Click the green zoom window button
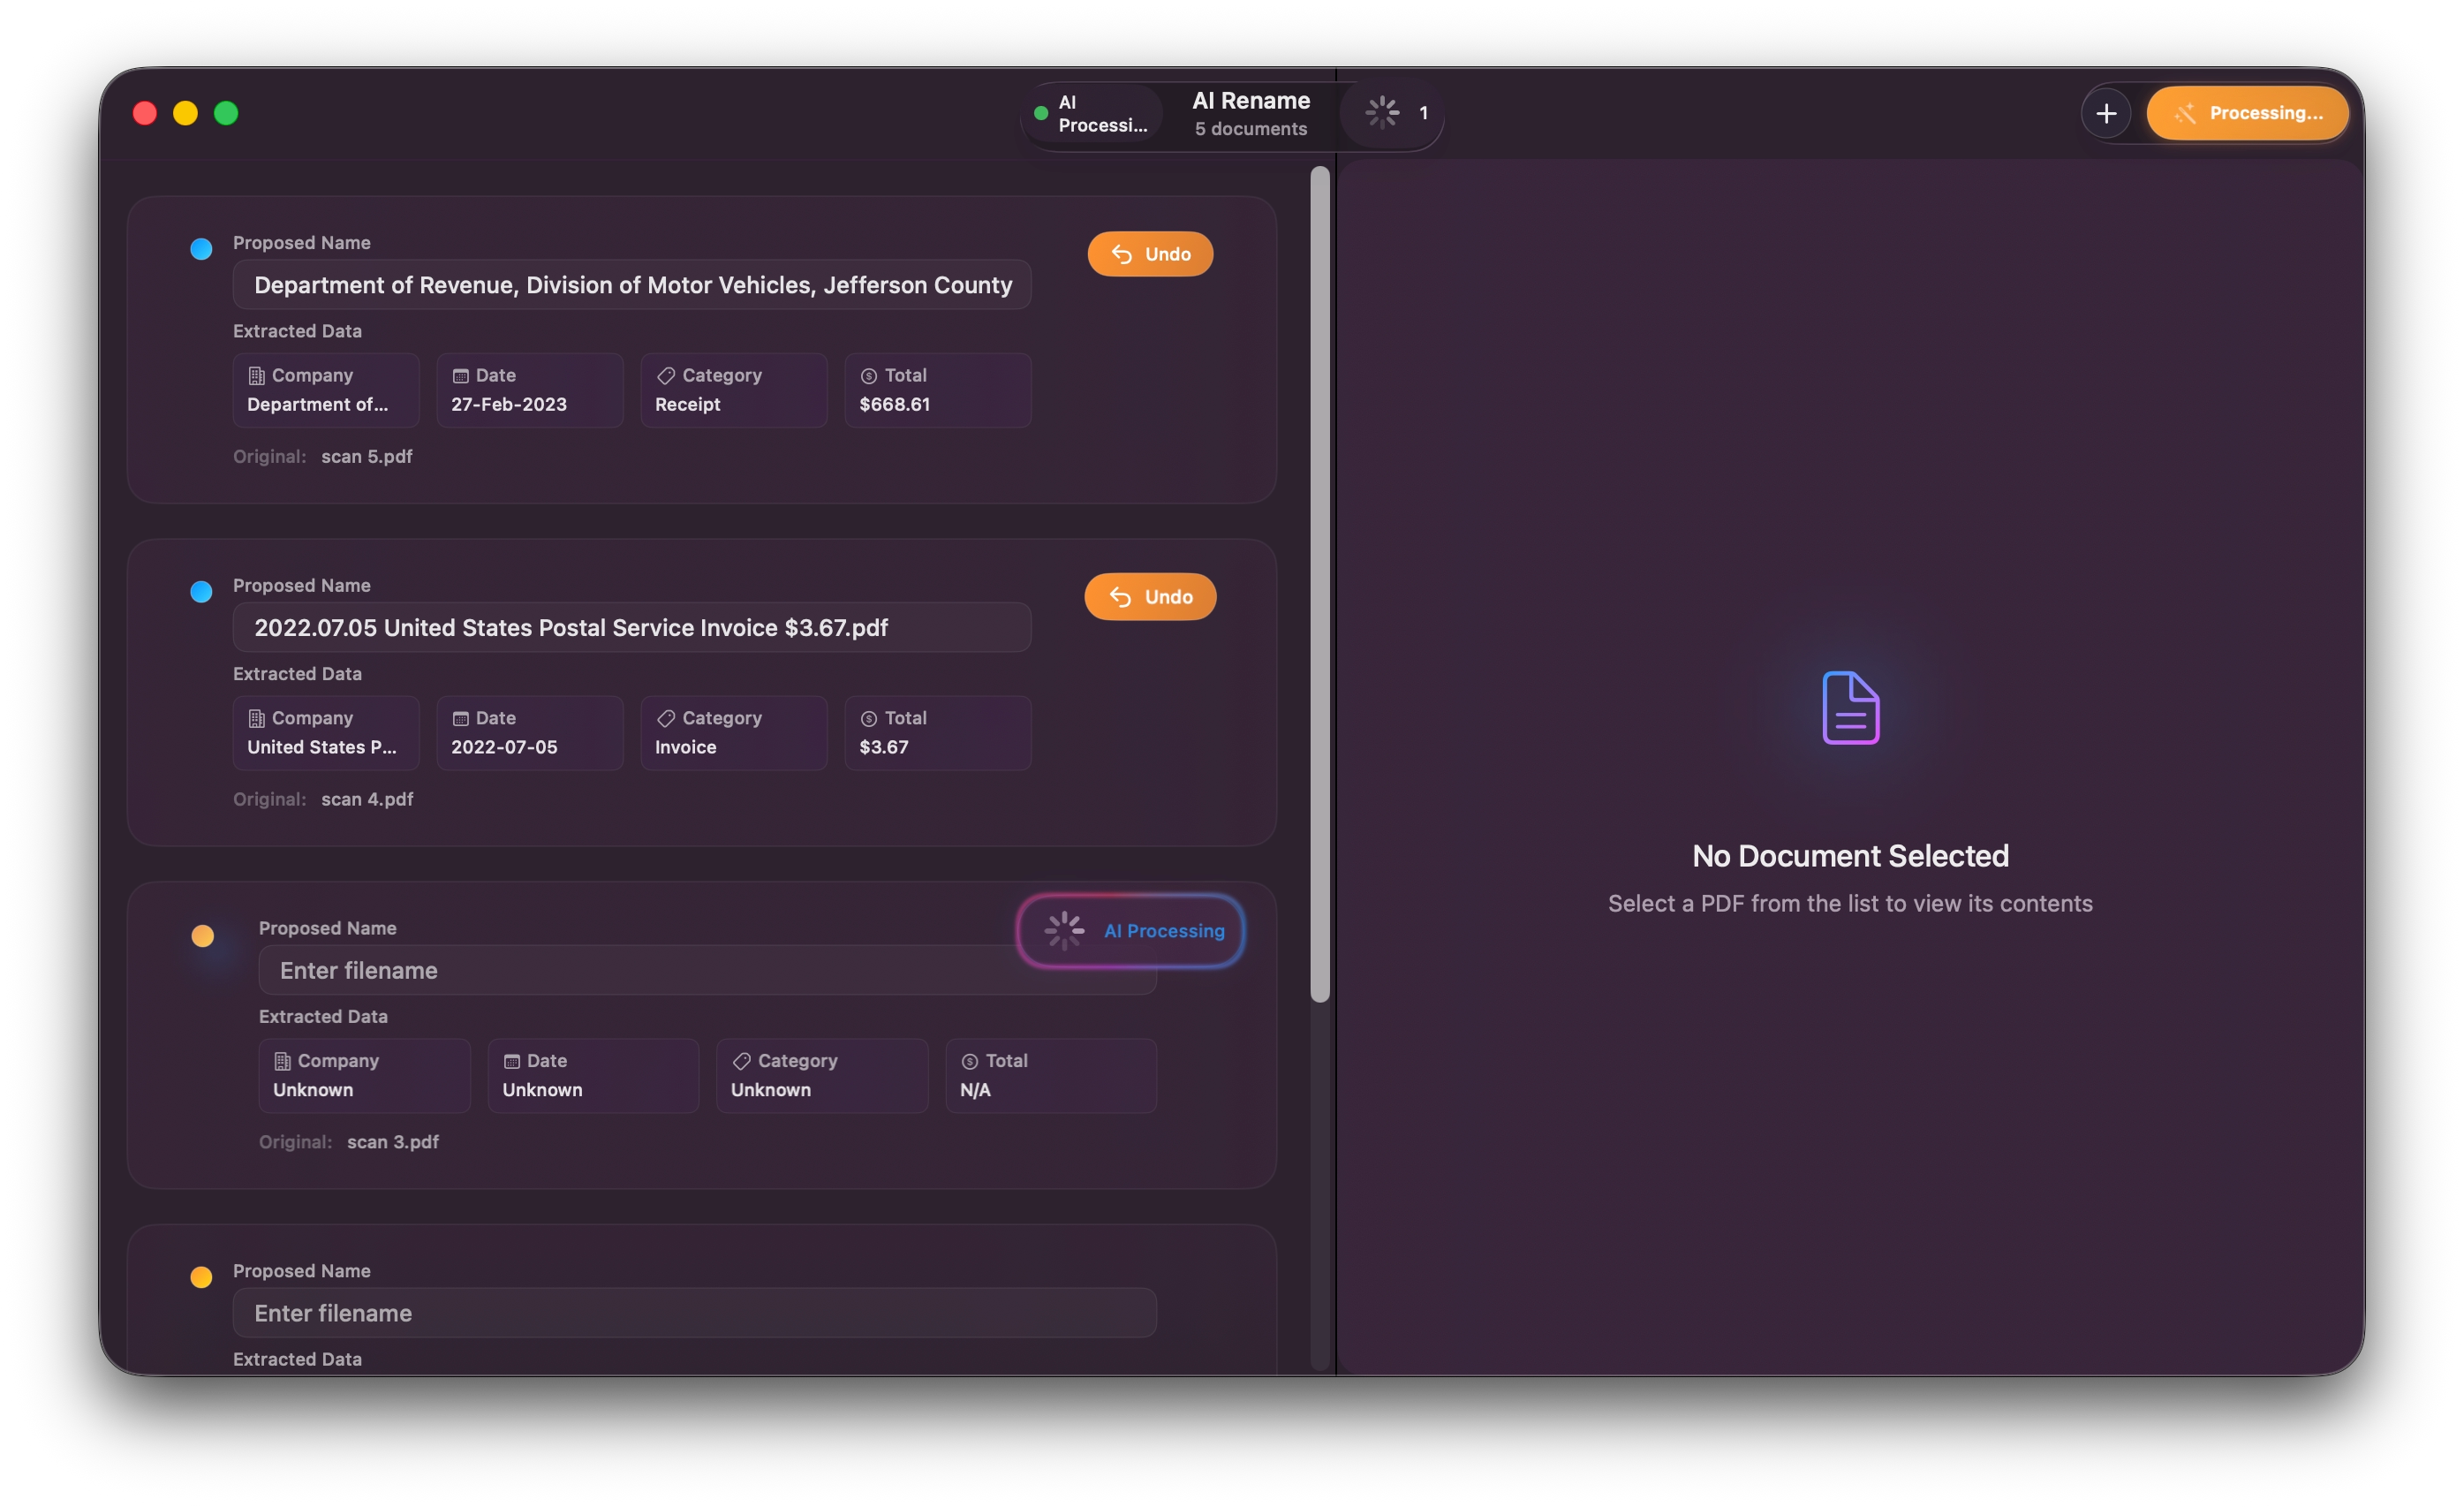Screen dimensions: 2464x1507 pyautogui.click(x=226, y=113)
